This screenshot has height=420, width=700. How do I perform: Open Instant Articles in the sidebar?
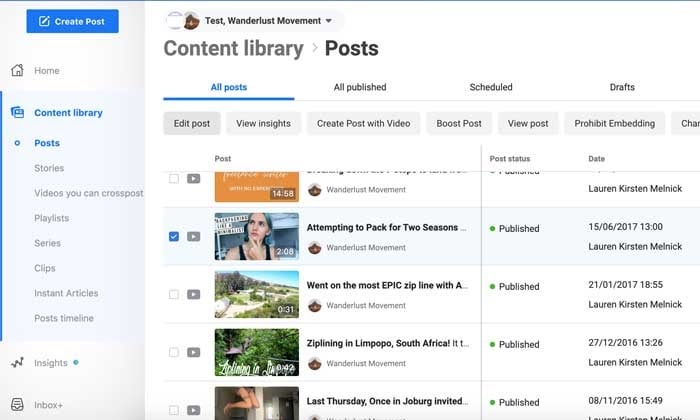pos(66,293)
